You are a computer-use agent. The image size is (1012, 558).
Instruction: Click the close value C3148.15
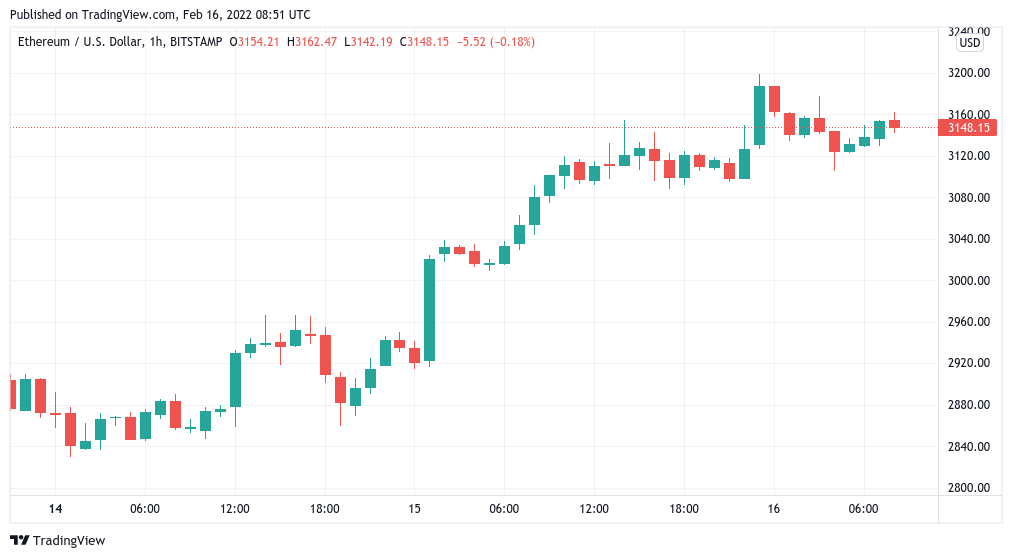coord(425,42)
